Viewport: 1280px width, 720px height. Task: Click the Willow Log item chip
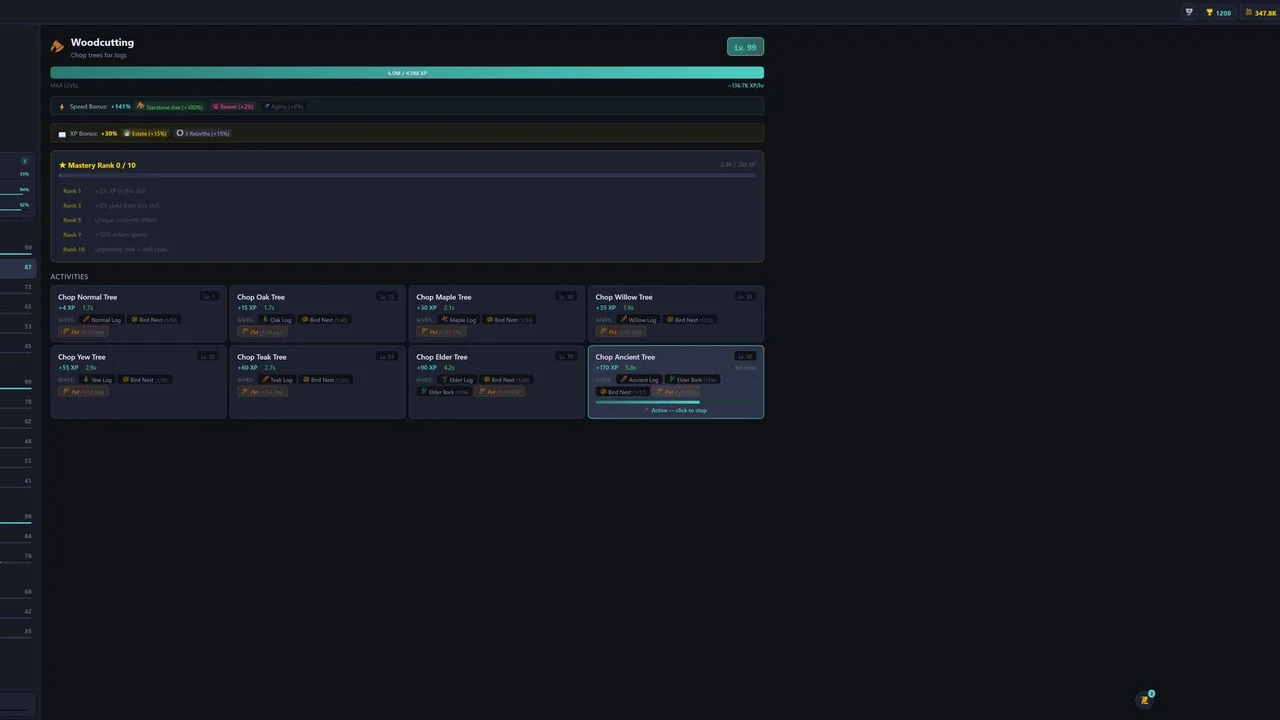point(638,320)
